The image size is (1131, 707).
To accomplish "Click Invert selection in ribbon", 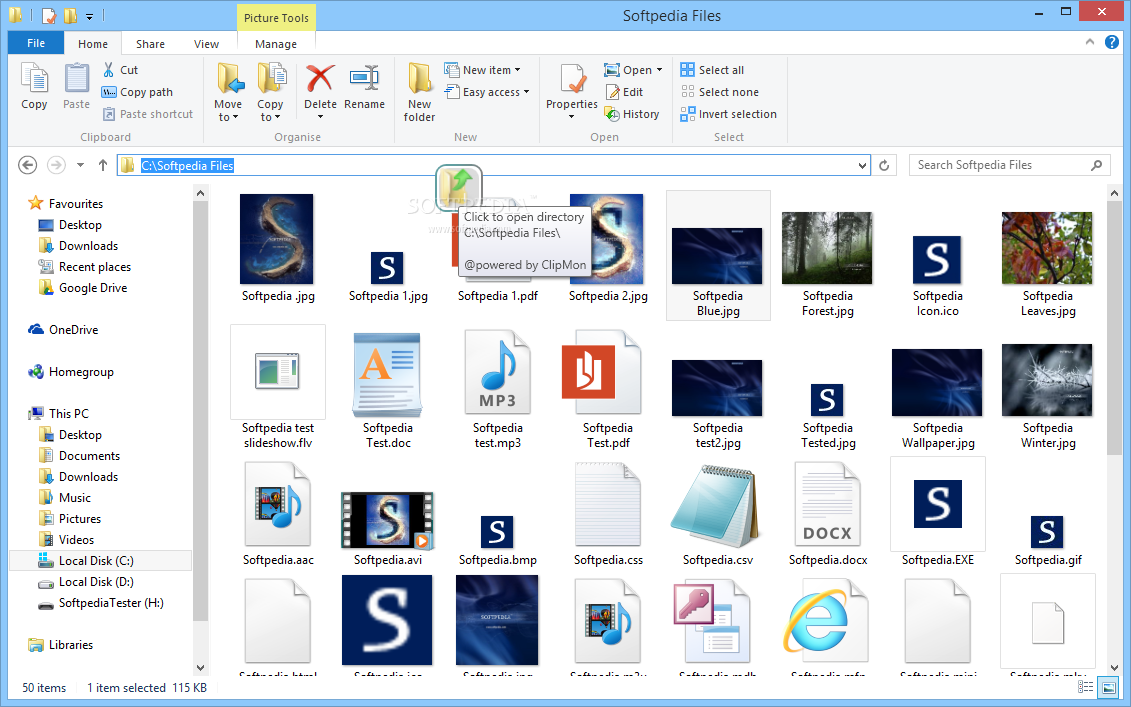I will (729, 114).
